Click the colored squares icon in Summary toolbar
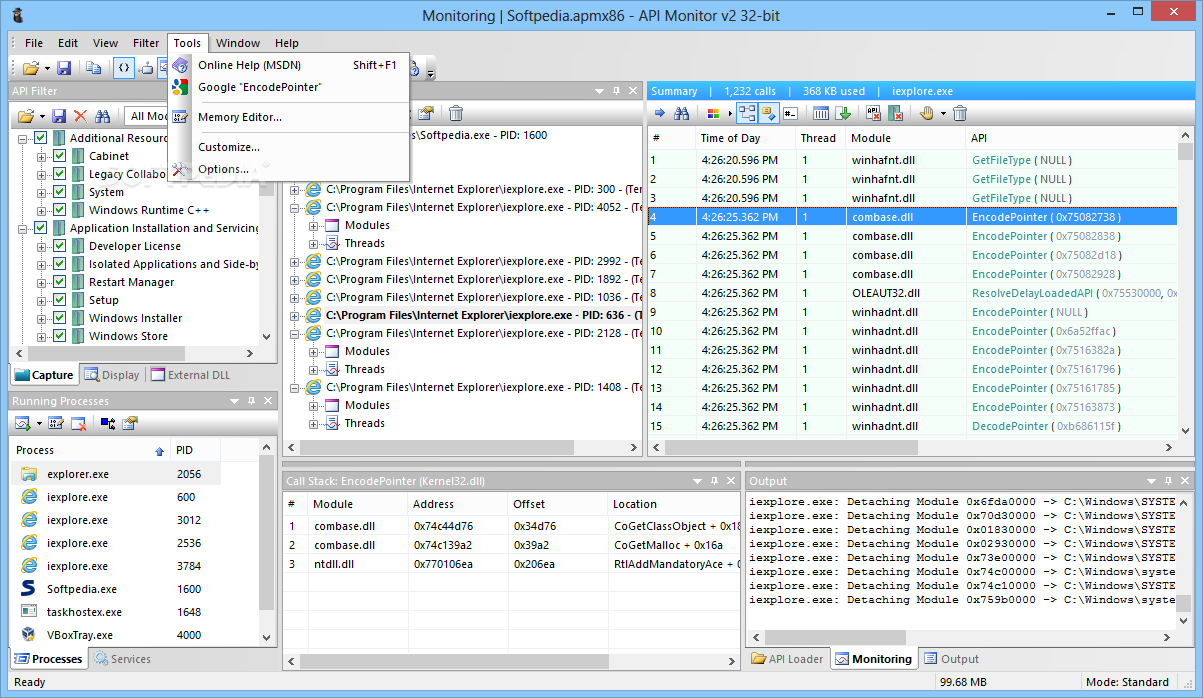This screenshot has height=698, width=1203. [713, 113]
